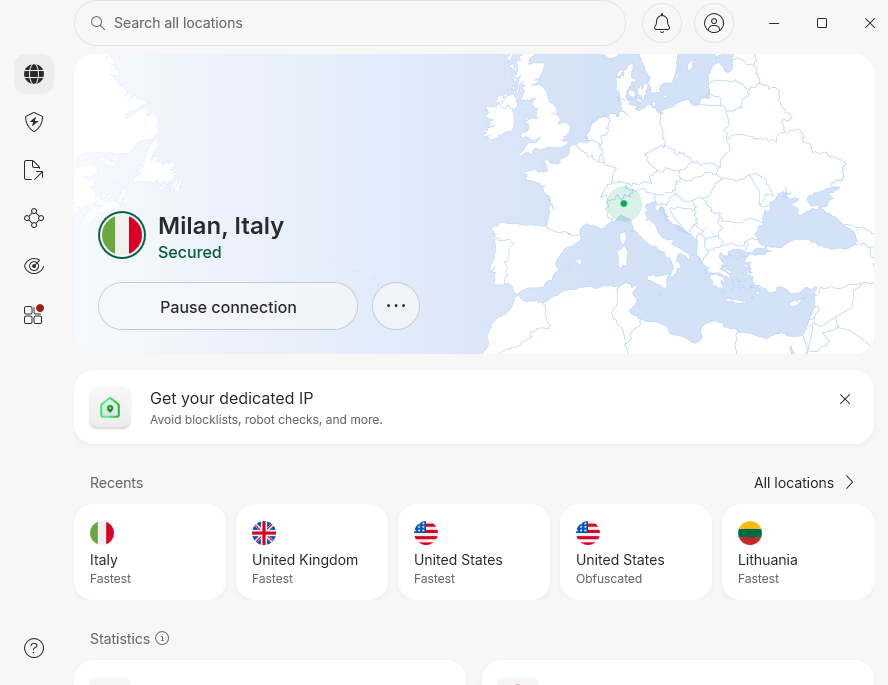Image resolution: width=888 pixels, height=685 pixels.
Task: Click the Recents section label
Action: click(116, 483)
